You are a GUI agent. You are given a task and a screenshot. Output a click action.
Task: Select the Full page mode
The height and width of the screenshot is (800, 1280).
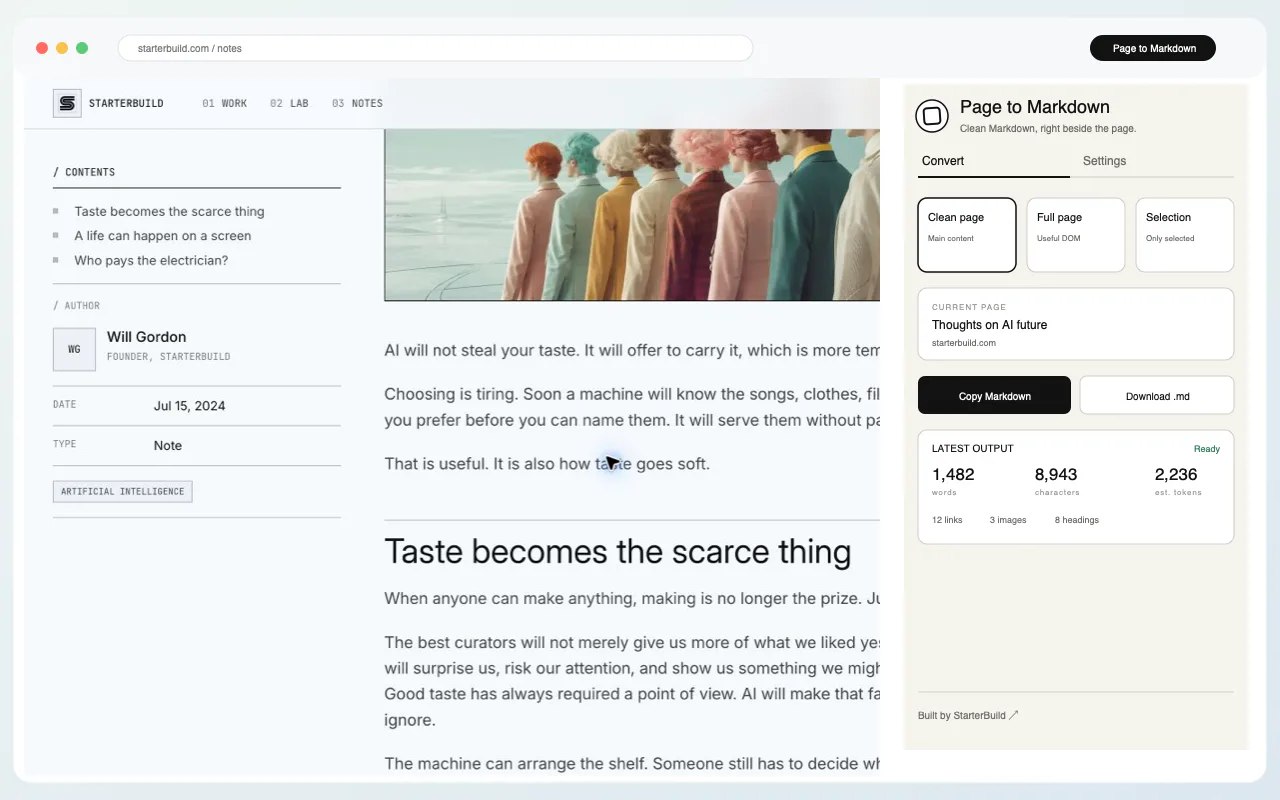tap(1076, 235)
